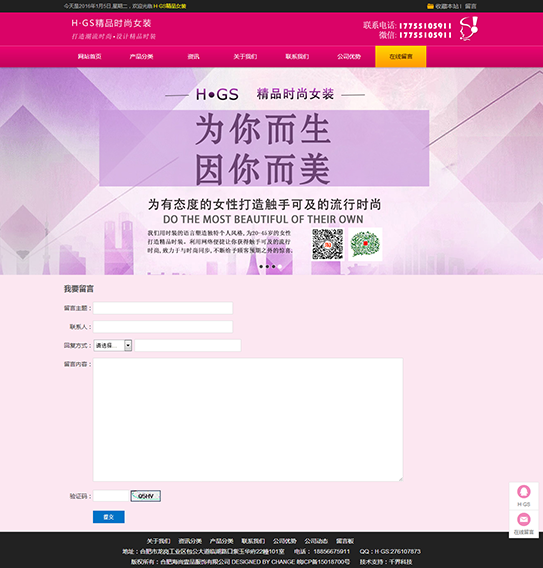
Task: Click the green WeChat bubble image
Action: click(x=365, y=244)
